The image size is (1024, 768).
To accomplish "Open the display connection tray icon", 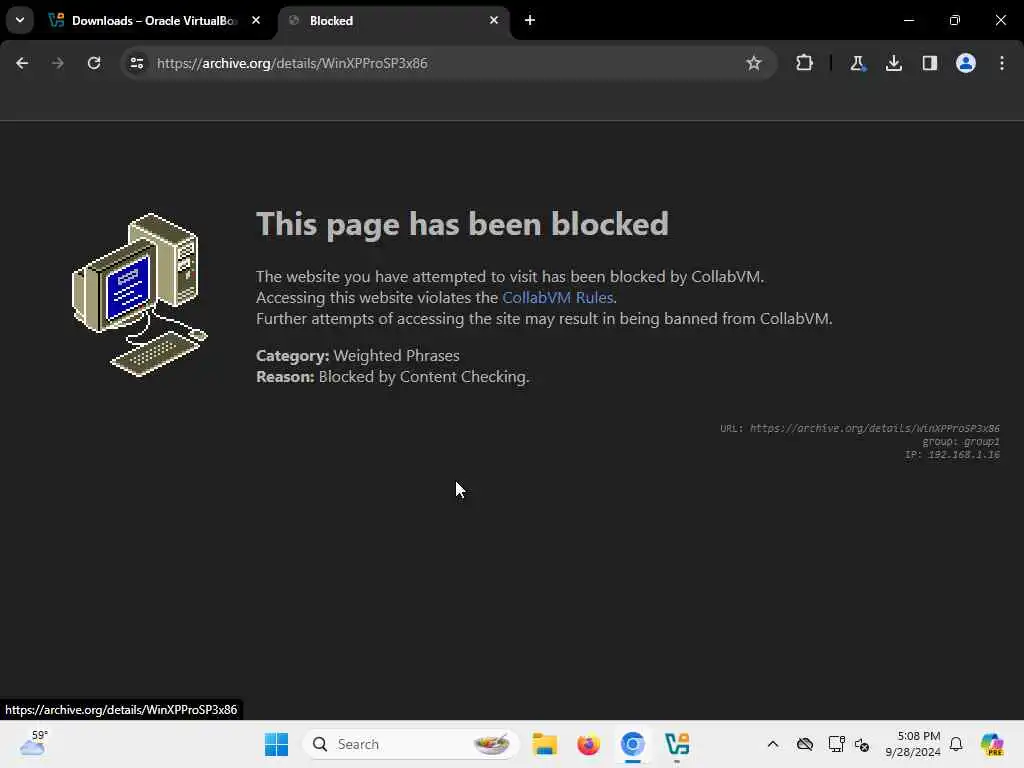I will coord(836,744).
